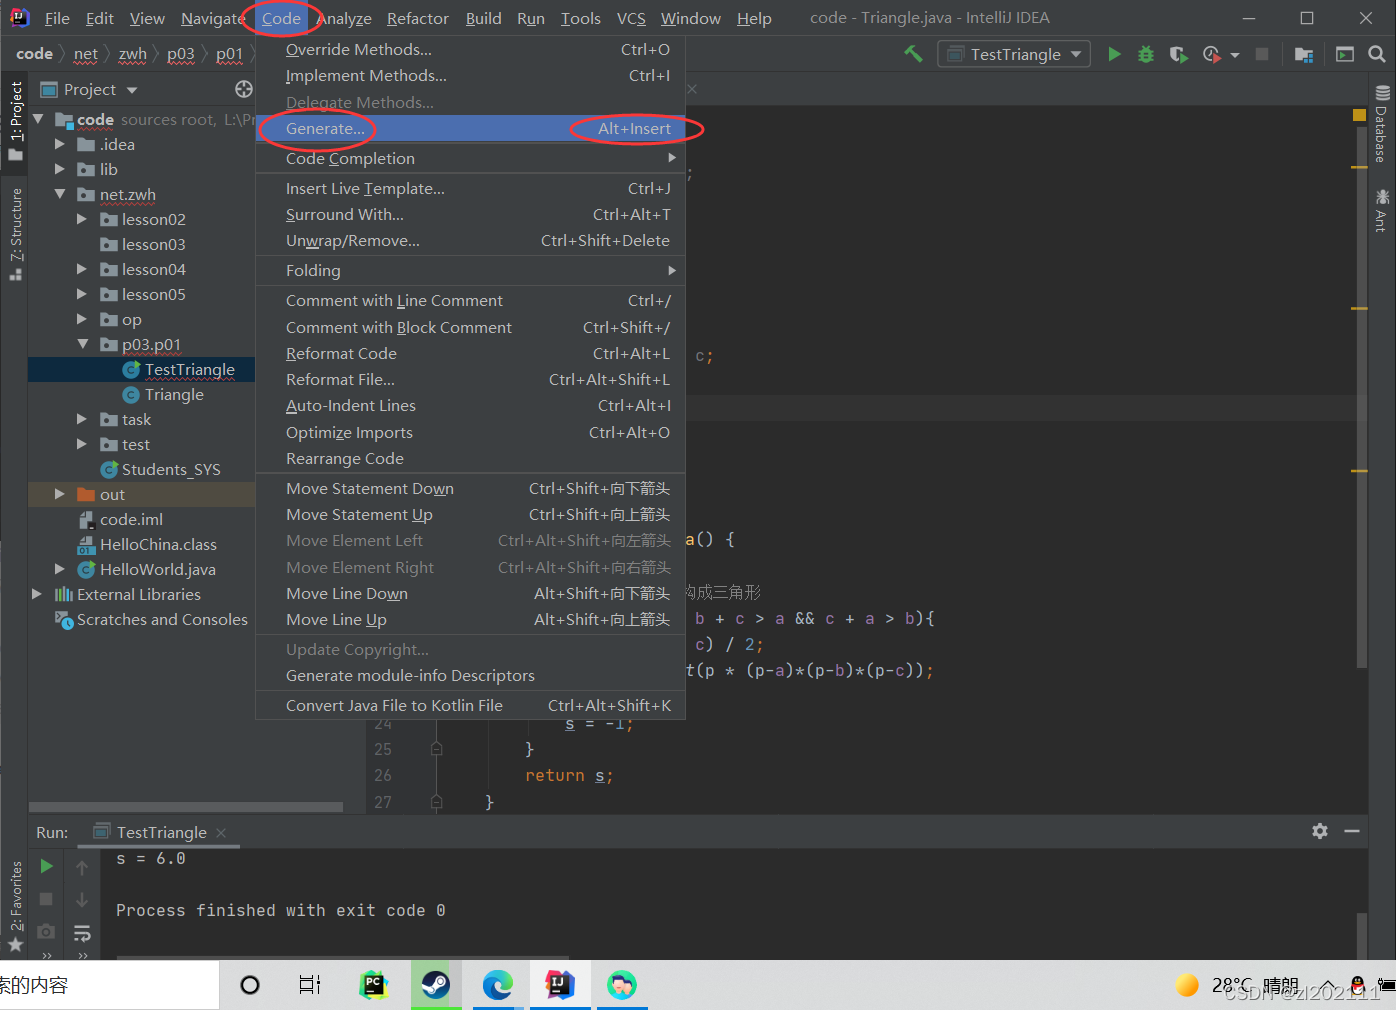The height and width of the screenshot is (1010, 1396).
Task: Run with coverage using the shield icon
Action: pos(1178,54)
